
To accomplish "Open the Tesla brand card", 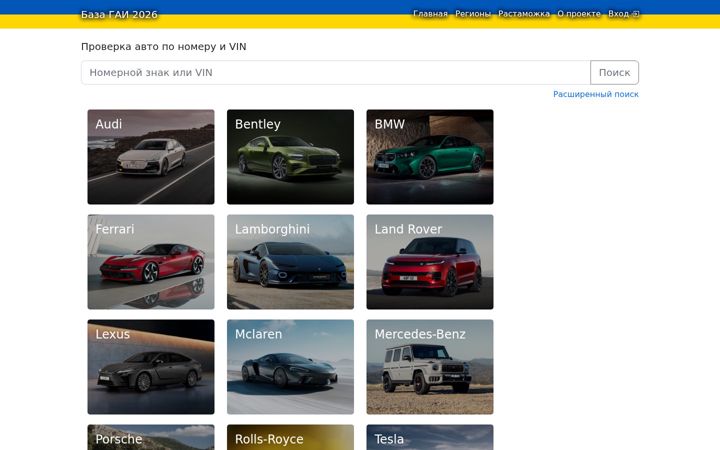I will [x=430, y=437].
